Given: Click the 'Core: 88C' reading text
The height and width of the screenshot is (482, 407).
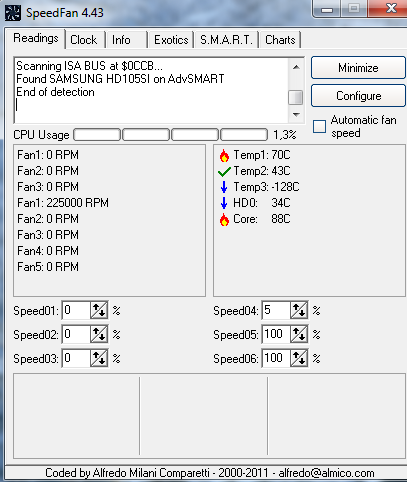Looking at the screenshot, I should [x=262, y=219].
